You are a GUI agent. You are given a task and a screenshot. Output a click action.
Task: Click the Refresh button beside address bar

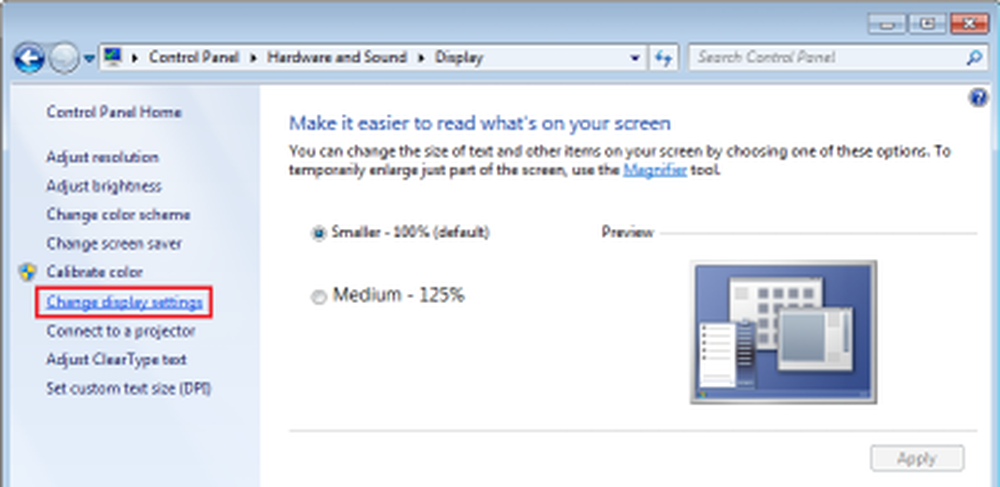coord(664,58)
